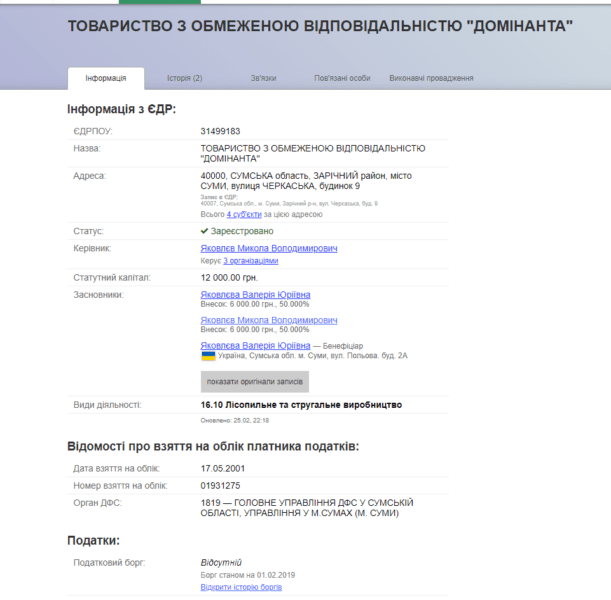Switch to the Історія (2) tab
Viewport: 611px width, 600px height.
(184, 78)
